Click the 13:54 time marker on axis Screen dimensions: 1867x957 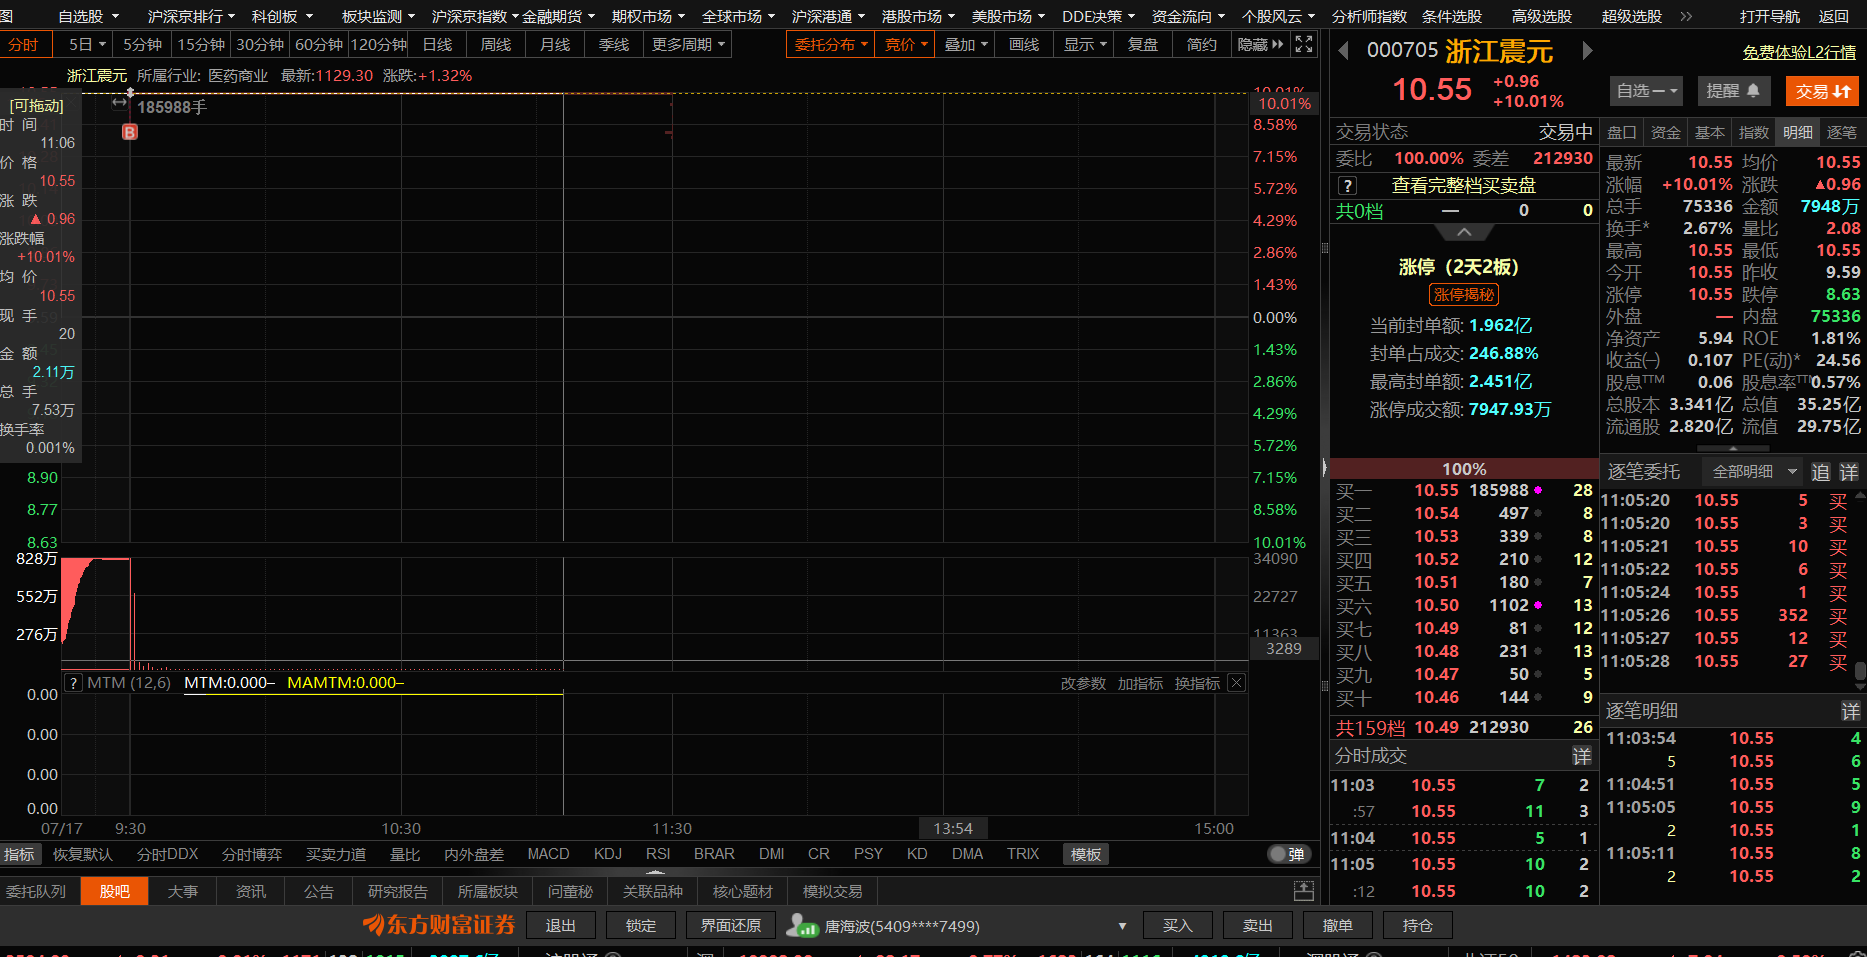953,828
